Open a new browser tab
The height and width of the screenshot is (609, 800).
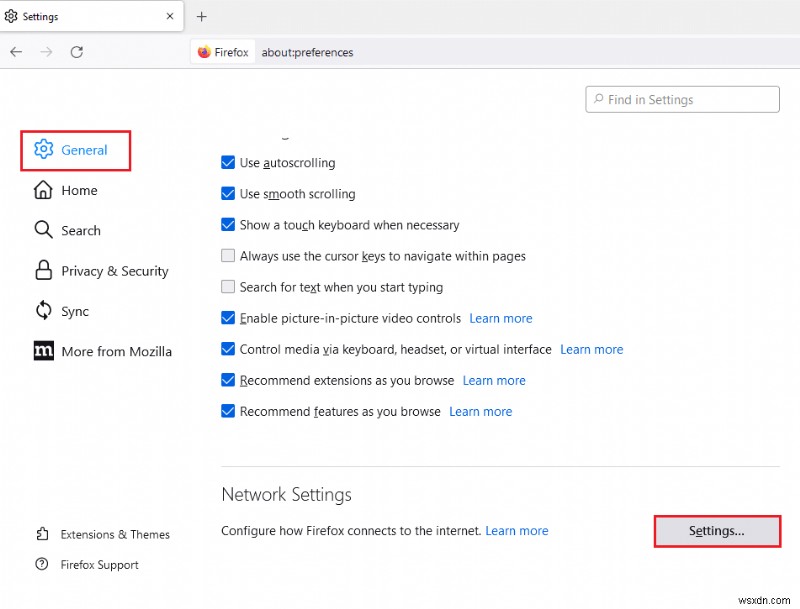(x=202, y=16)
